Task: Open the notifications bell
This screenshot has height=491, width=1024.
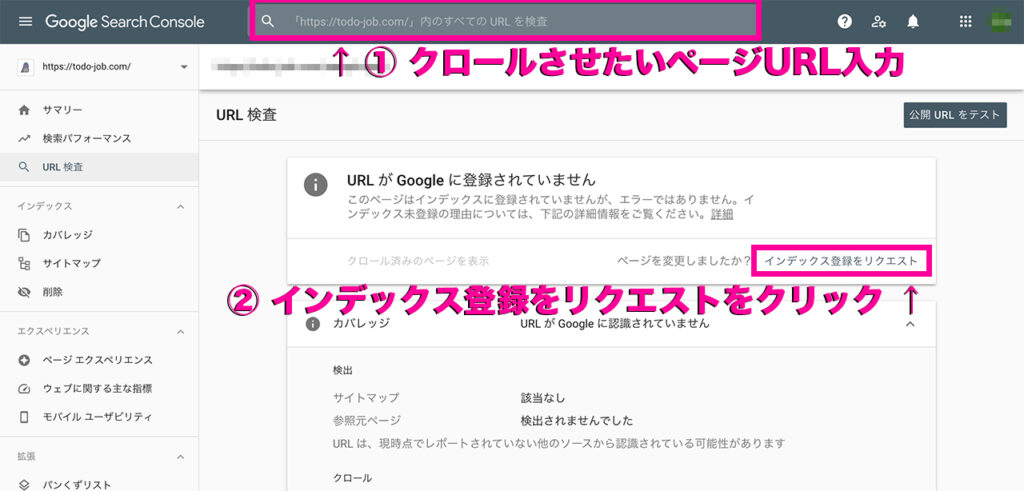Action: [x=913, y=22]
